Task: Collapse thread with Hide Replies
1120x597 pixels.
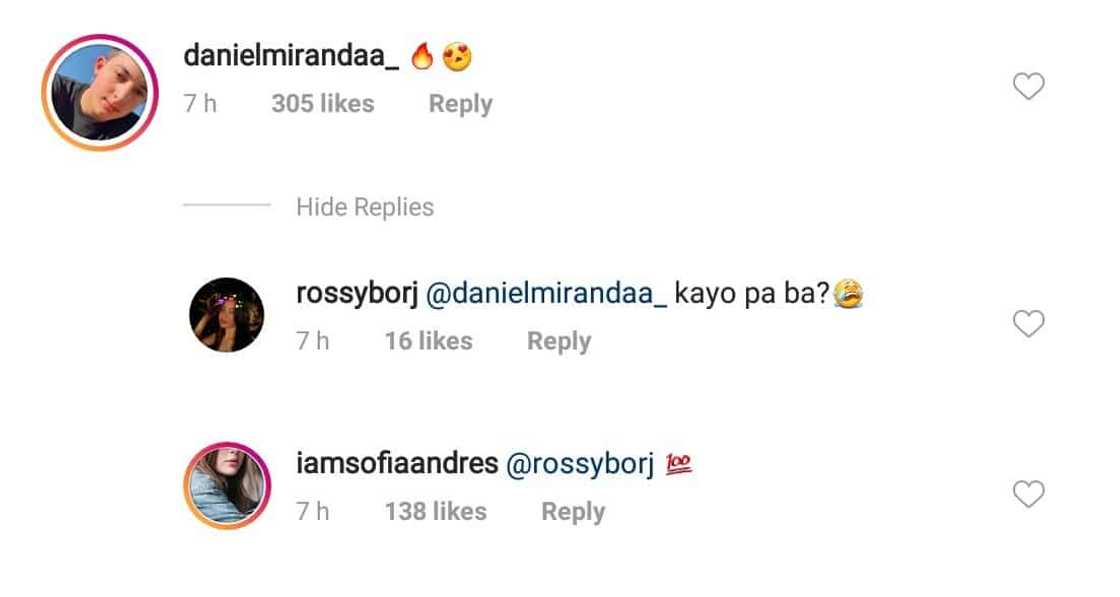Action: [x=365, y=207]
